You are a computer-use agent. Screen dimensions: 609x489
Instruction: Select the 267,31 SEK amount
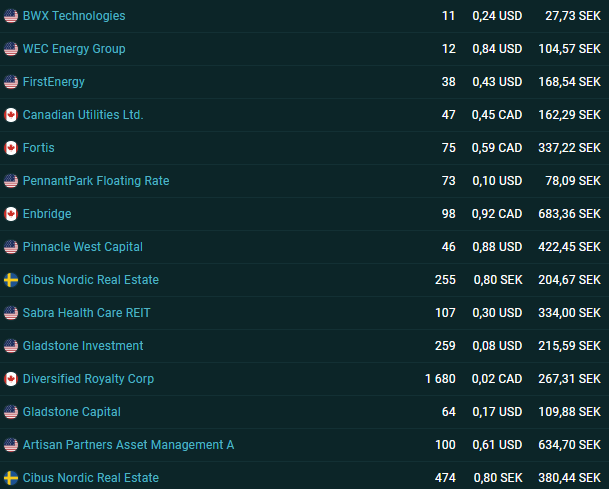click(x=569, y=379)
